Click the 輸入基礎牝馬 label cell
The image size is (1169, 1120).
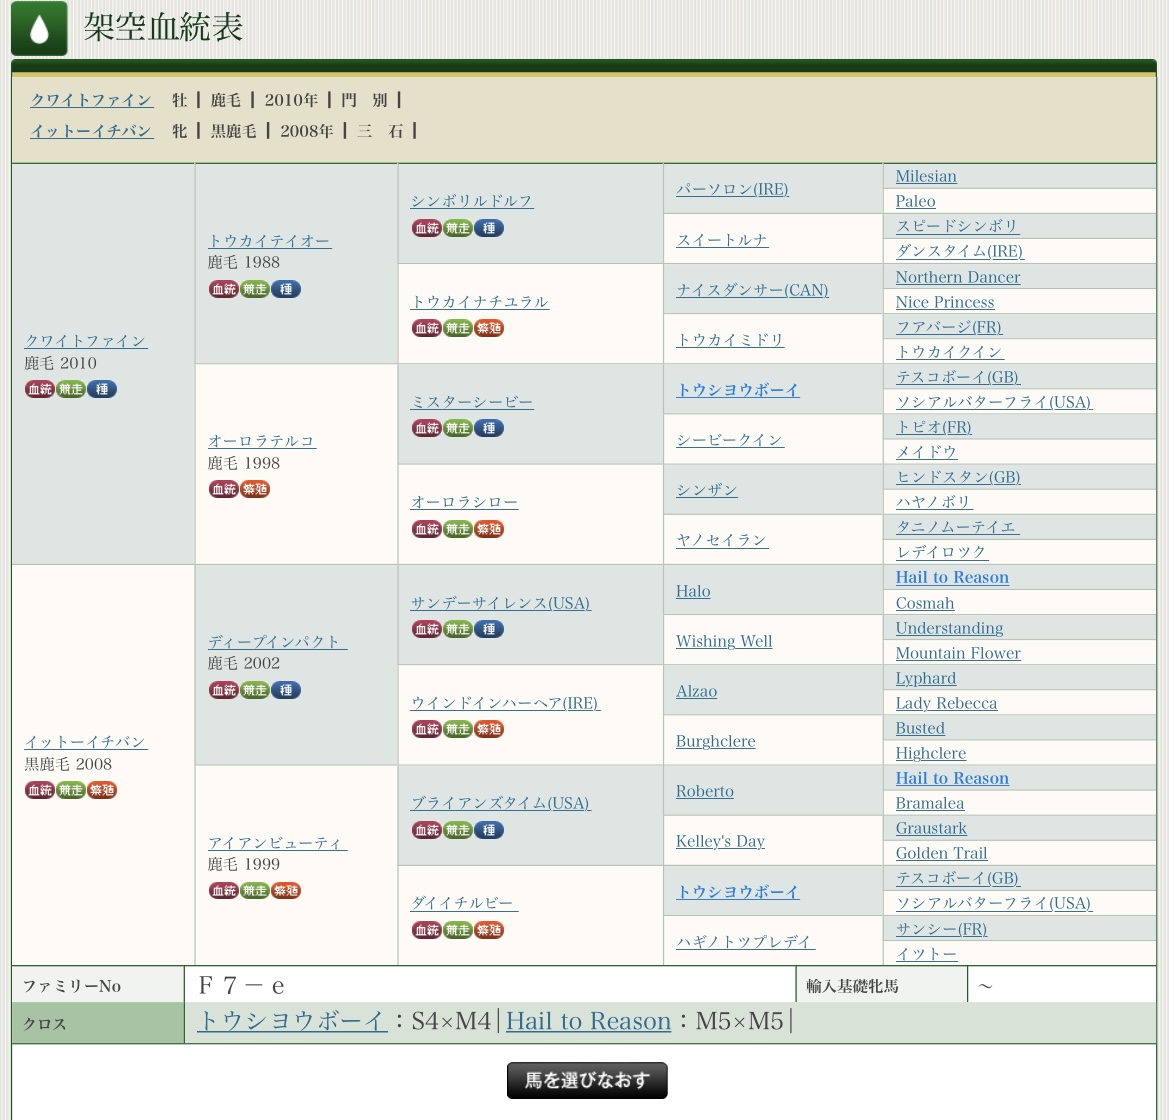click(x=881, y=985)
